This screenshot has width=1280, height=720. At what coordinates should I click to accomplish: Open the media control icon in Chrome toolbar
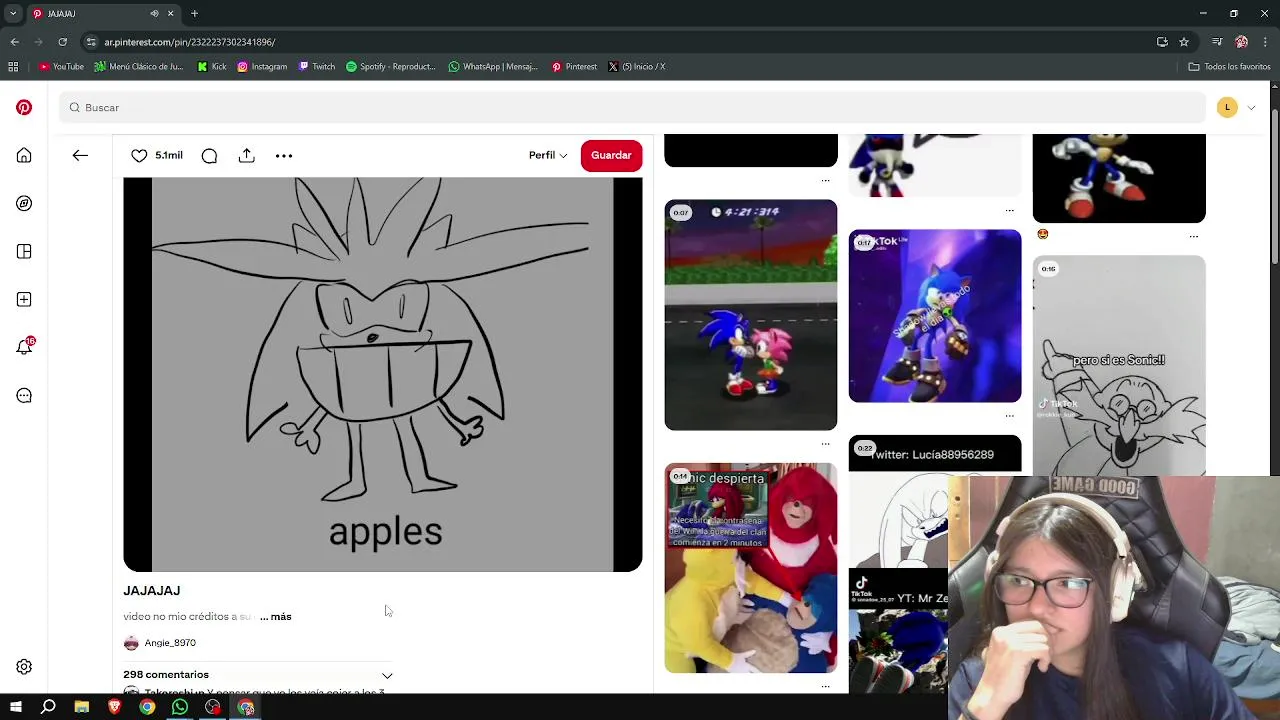[x=1217, y=42]
